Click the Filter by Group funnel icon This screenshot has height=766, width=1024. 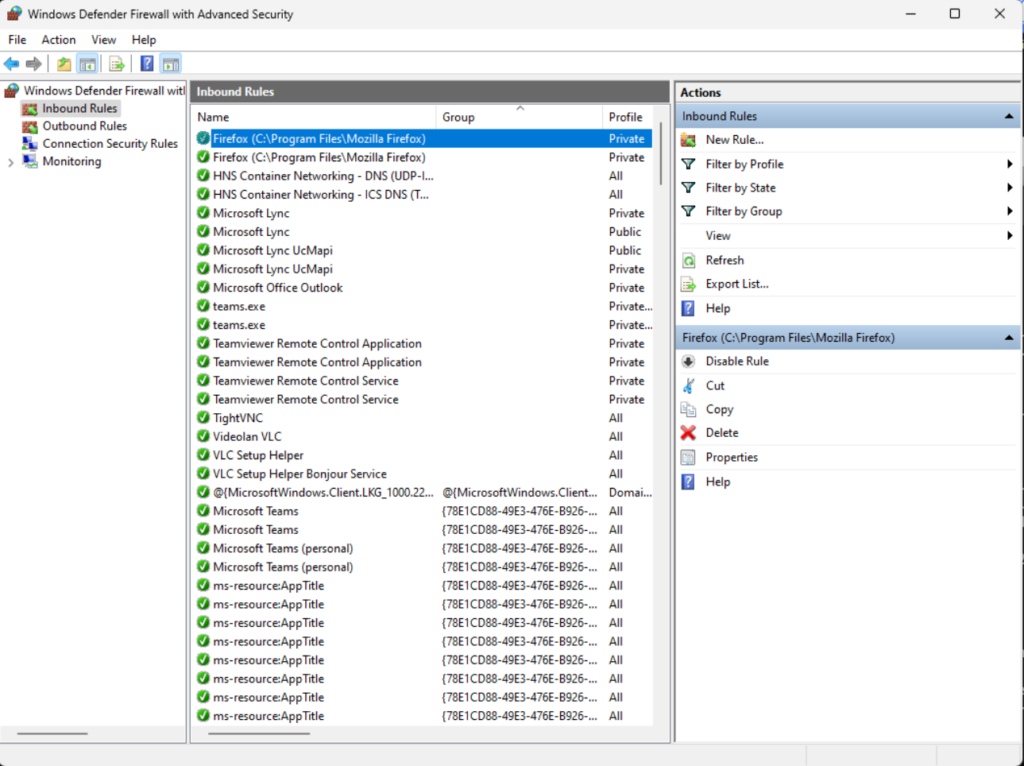(x=688, y=211)
